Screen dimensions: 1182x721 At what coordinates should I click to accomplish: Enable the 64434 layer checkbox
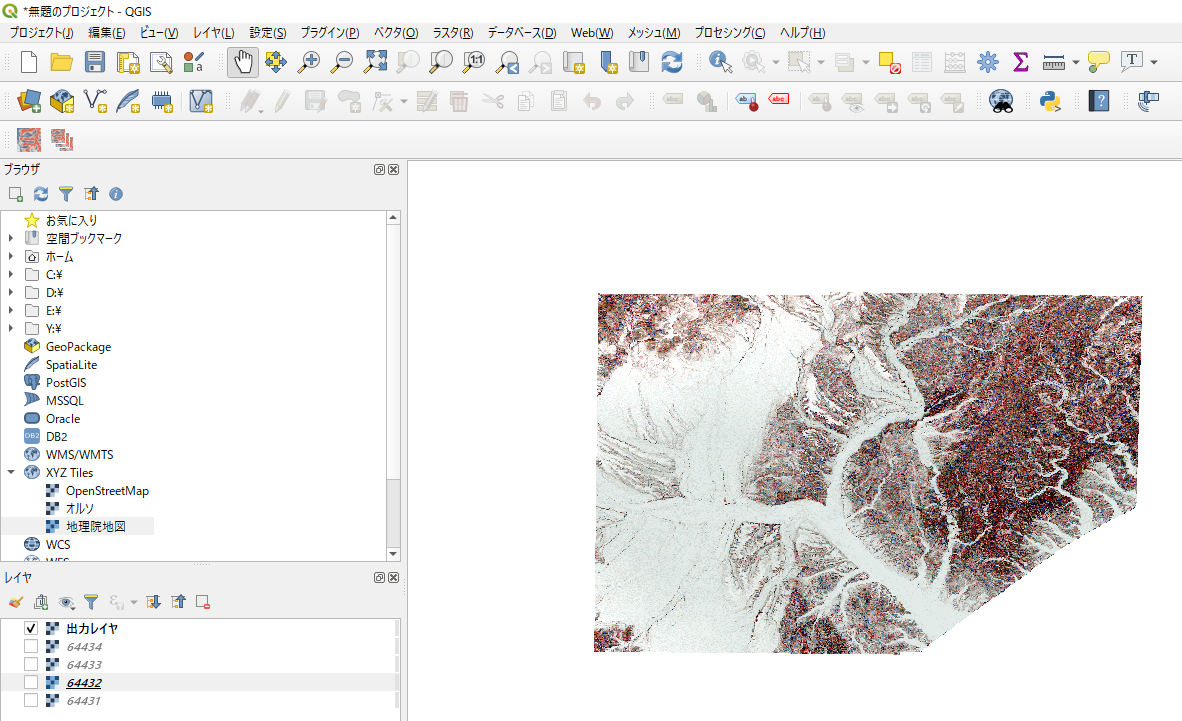click(x=31, y=646)
